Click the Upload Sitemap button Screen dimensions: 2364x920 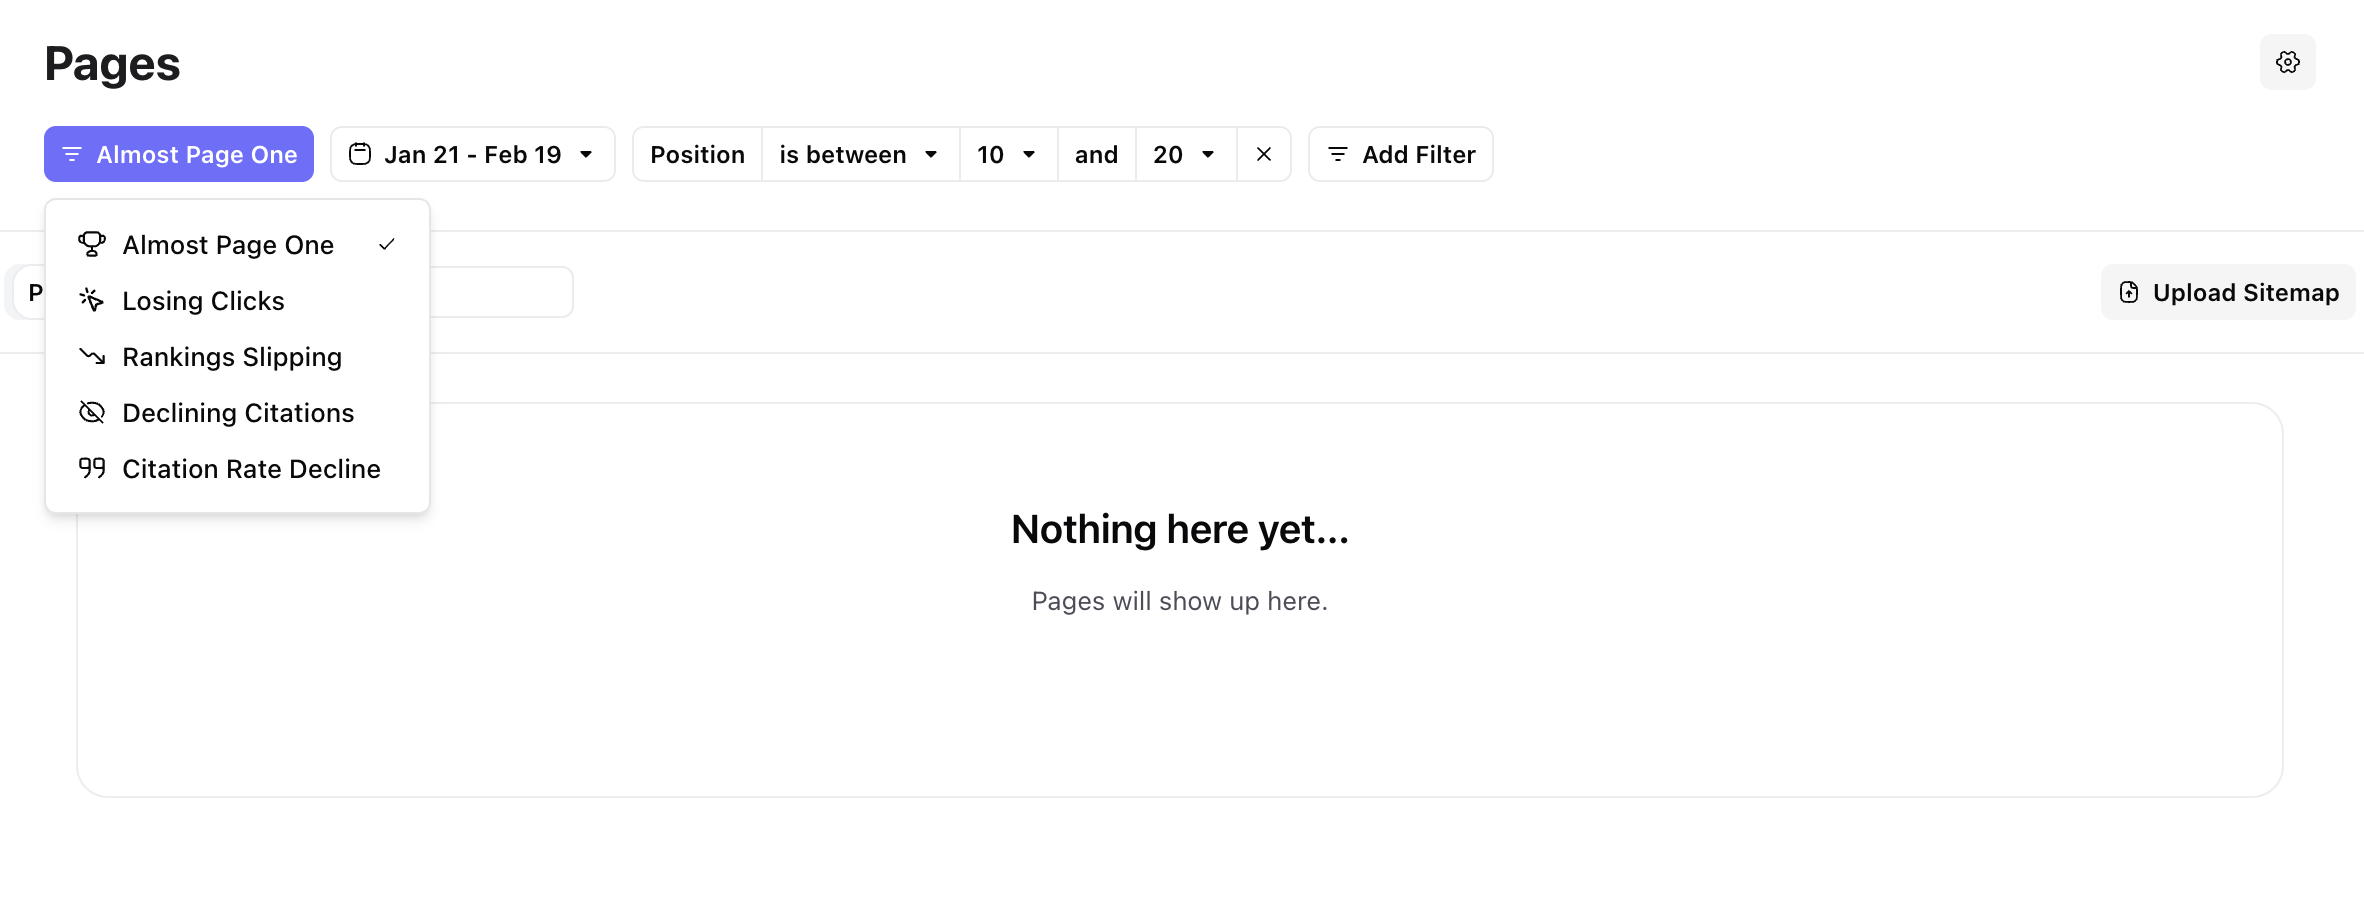click(x=2227, y=291)
